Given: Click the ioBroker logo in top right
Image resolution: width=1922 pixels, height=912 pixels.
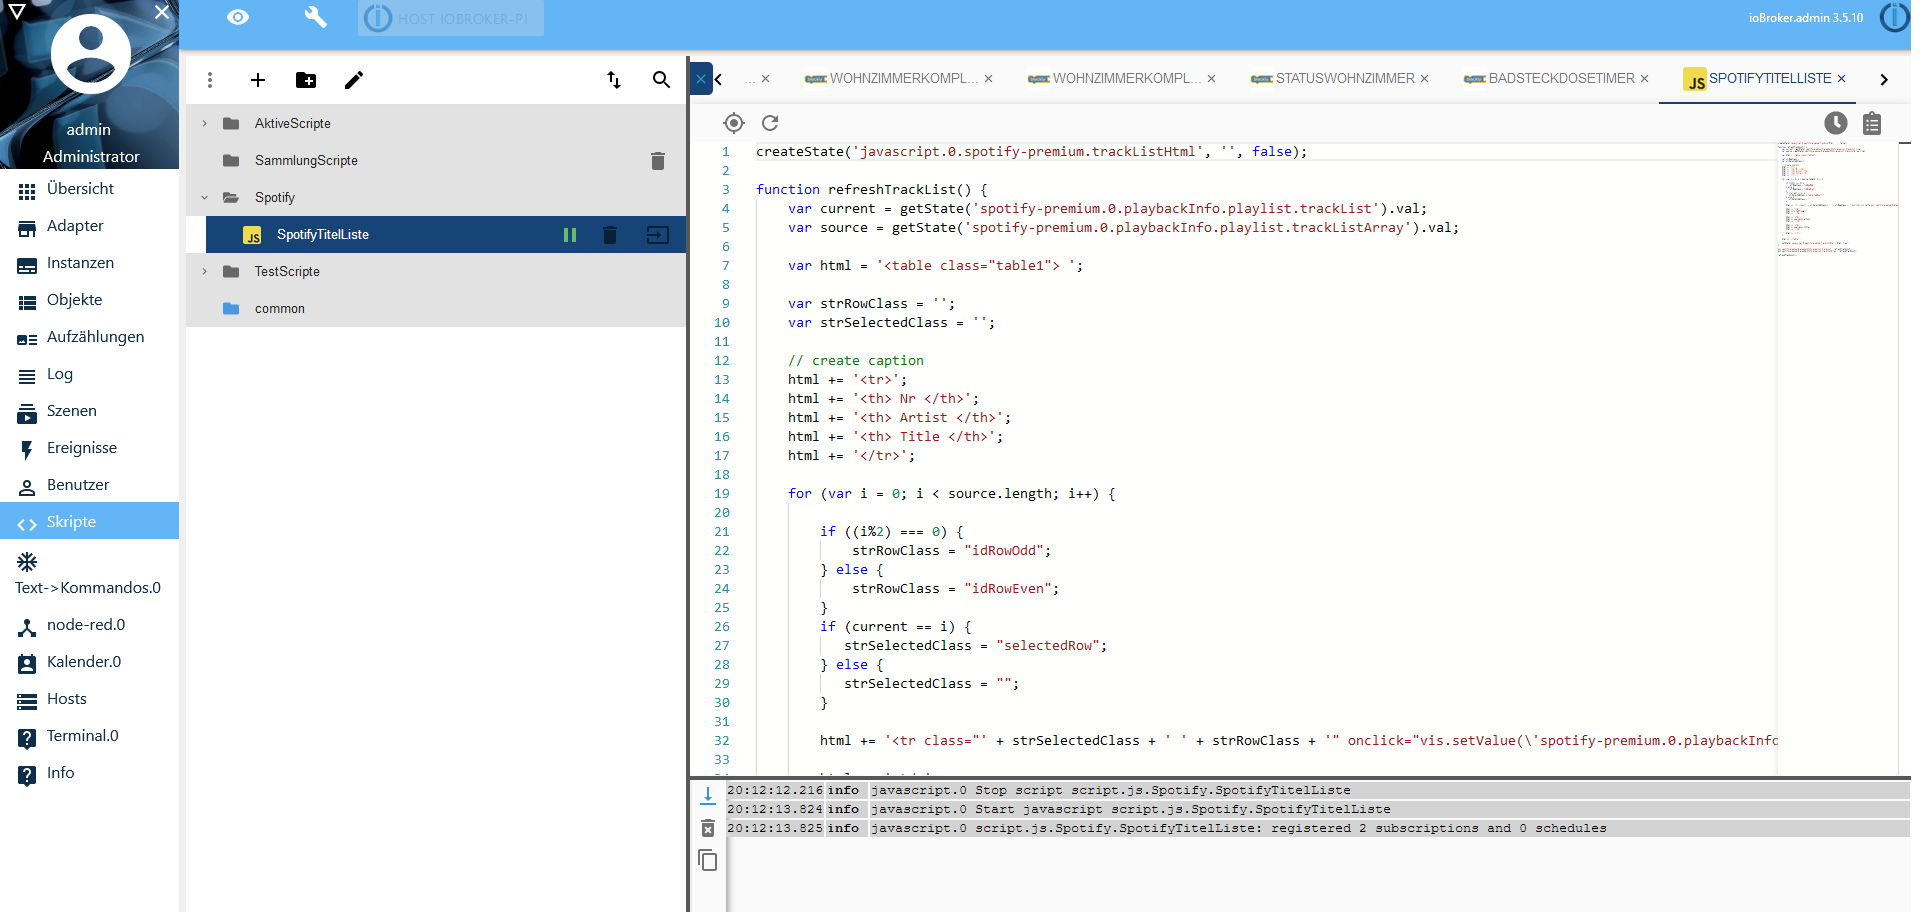Looking at the screenshot, I should click(x=1895, y=17).
